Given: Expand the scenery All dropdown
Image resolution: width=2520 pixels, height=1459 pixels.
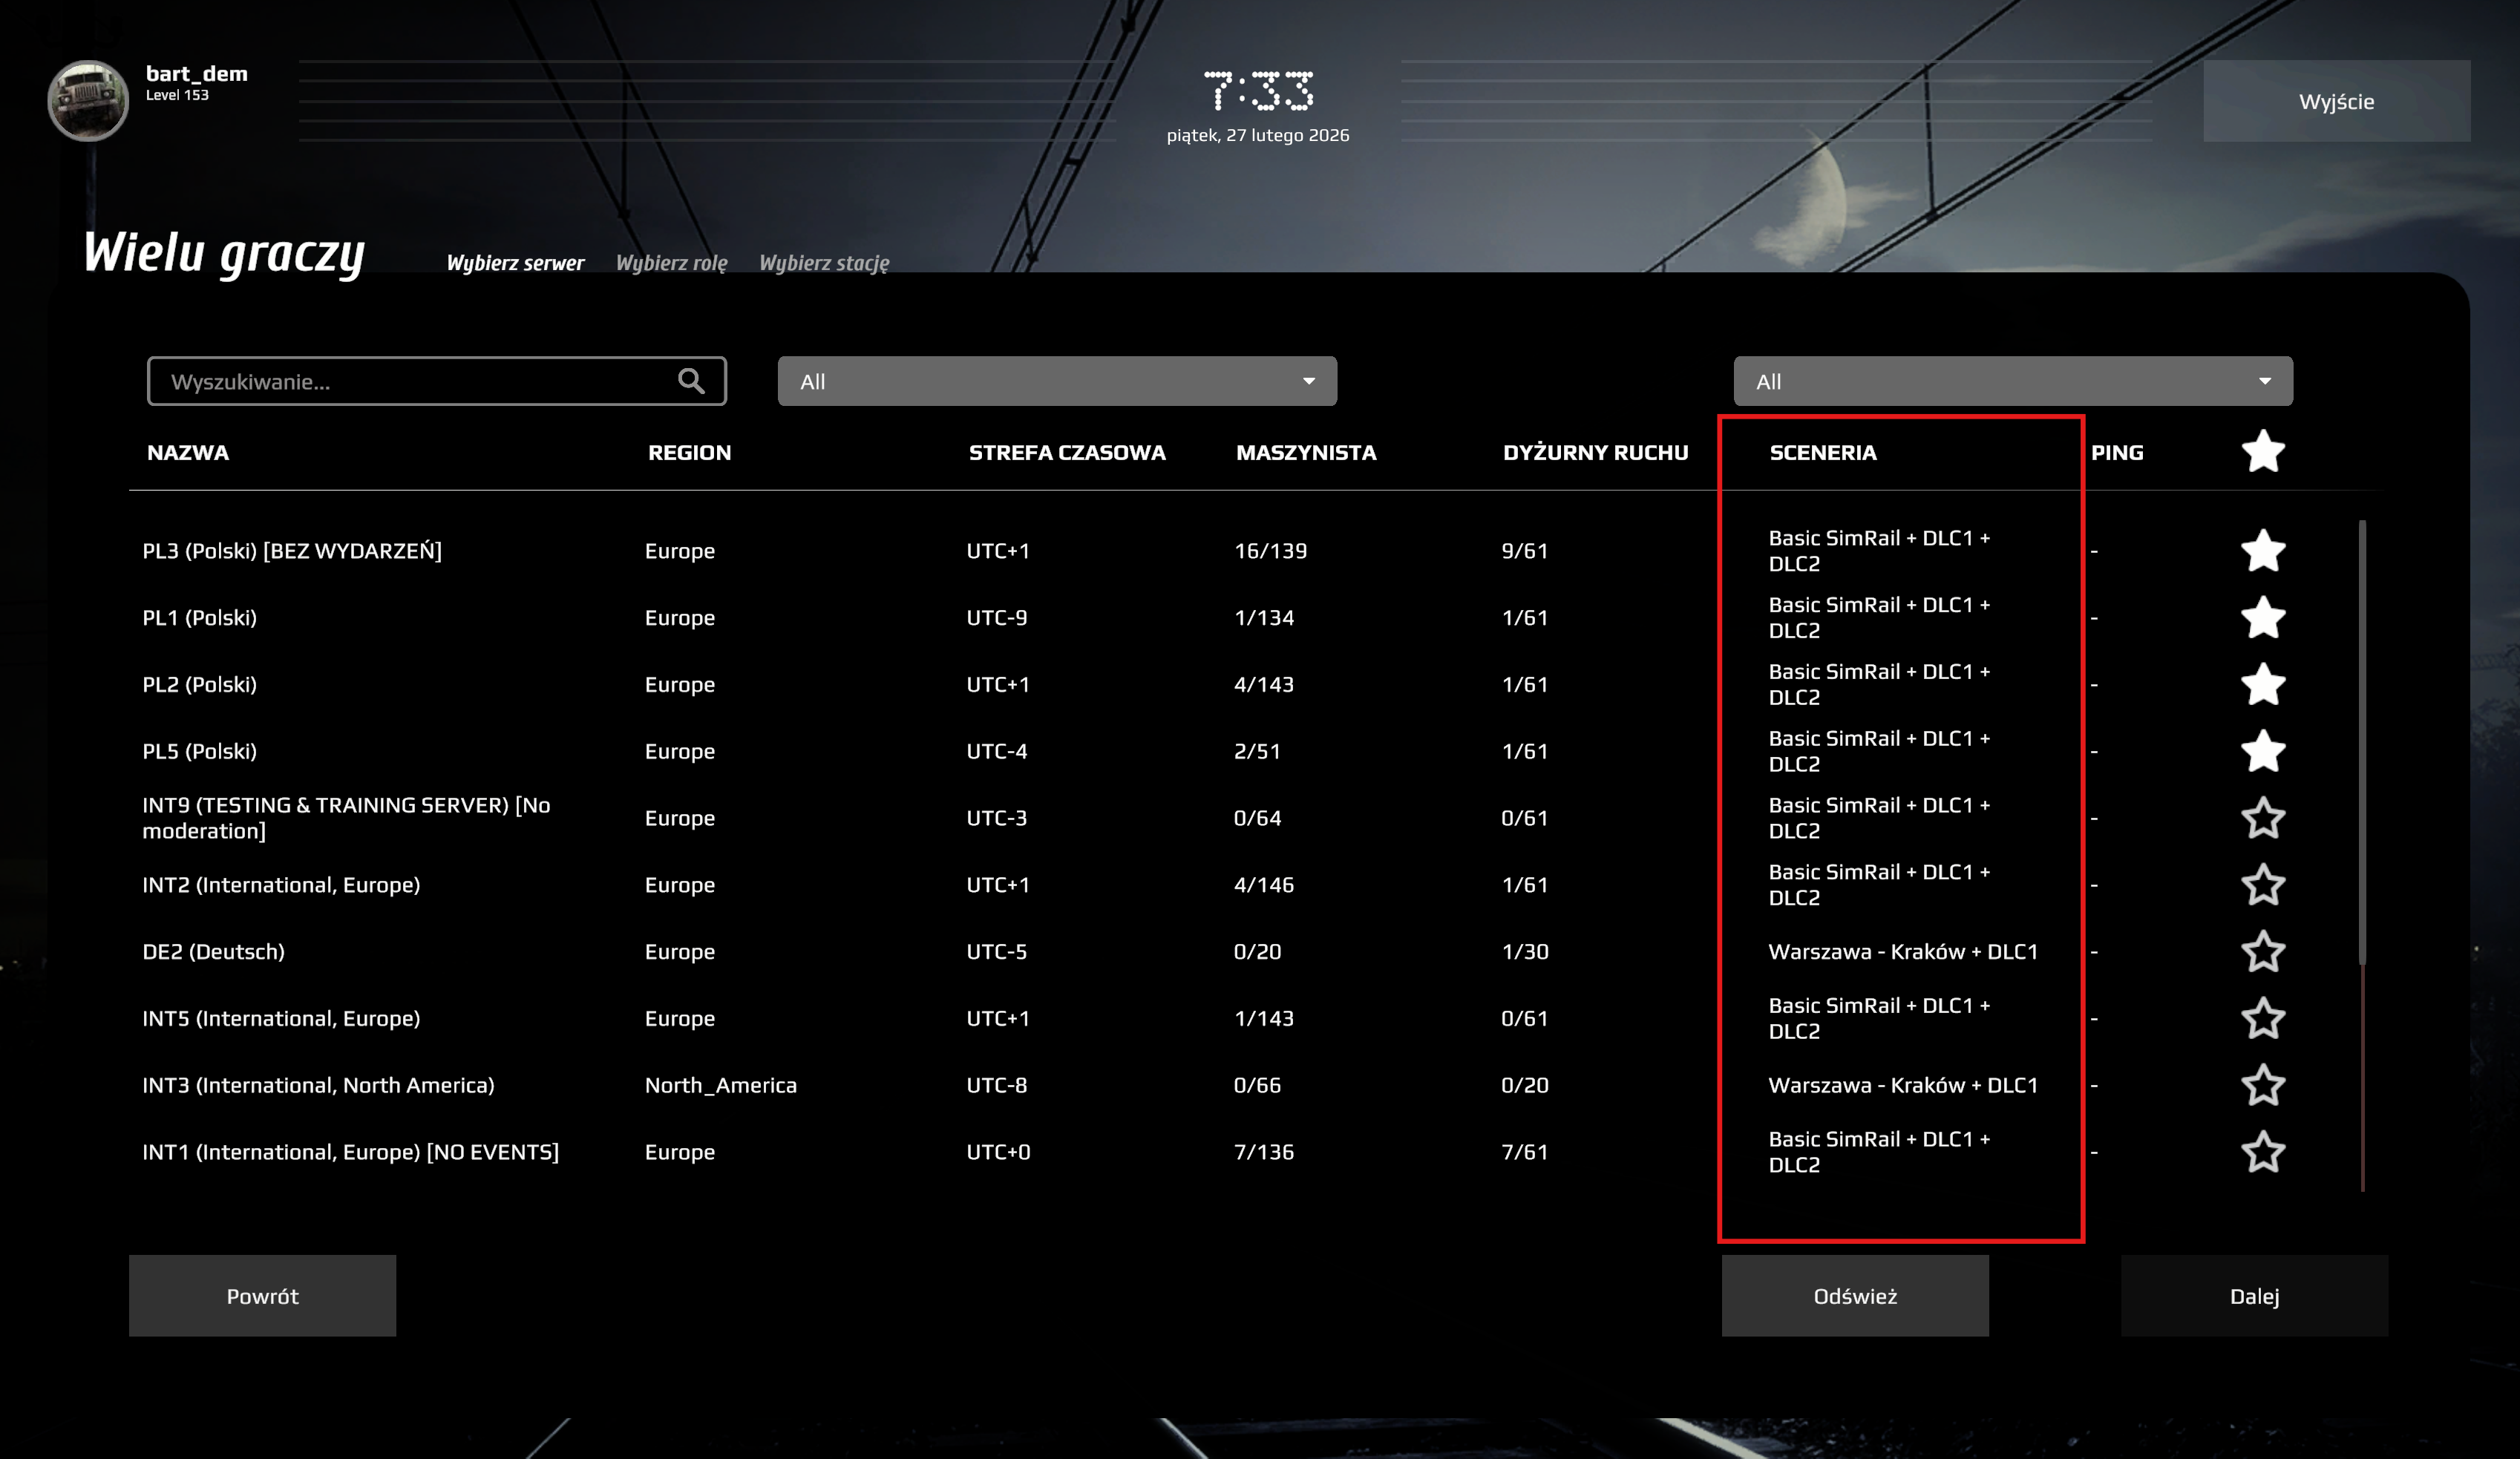Looking at the screenshot, I should (2012, 381).
